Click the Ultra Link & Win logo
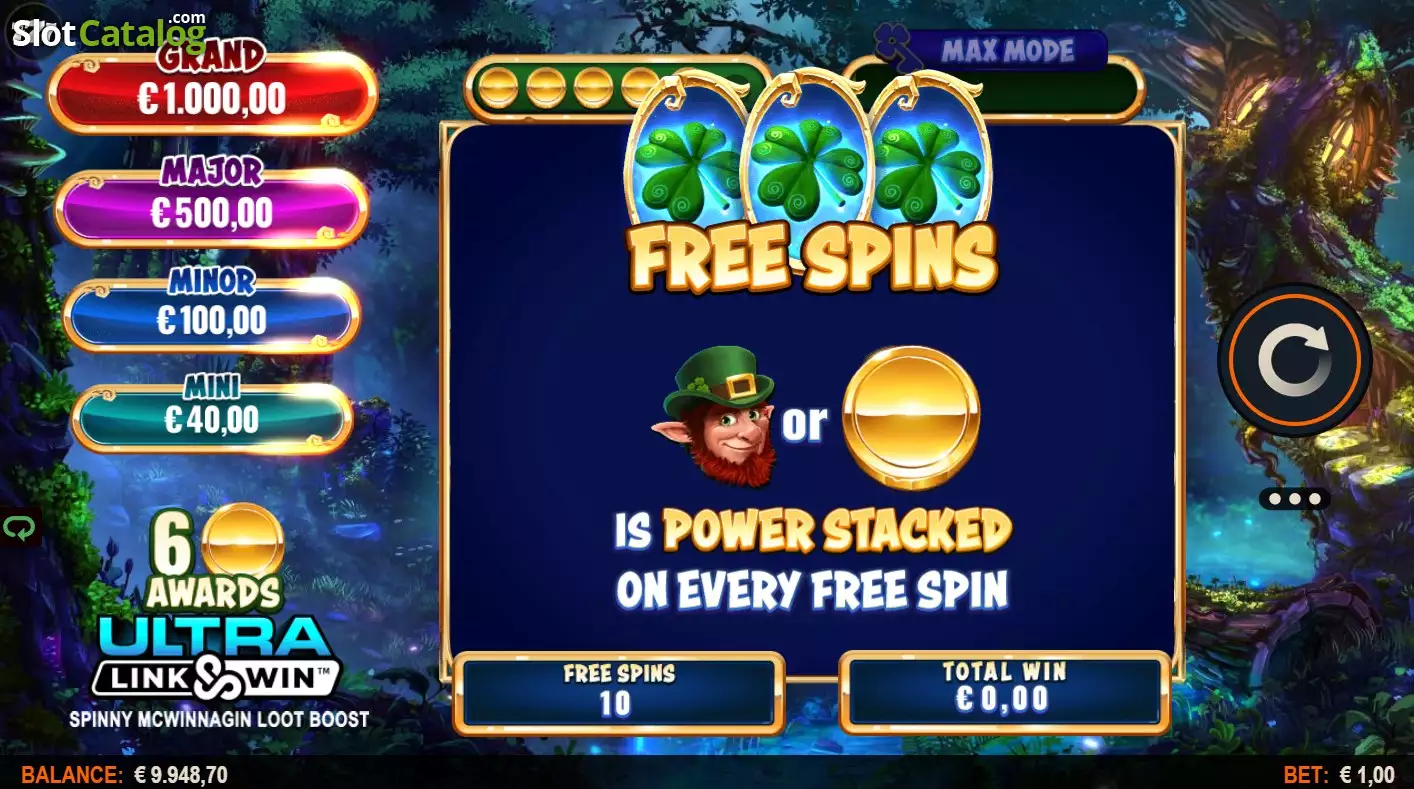1414x789 pixels. [x=216, y=657]
